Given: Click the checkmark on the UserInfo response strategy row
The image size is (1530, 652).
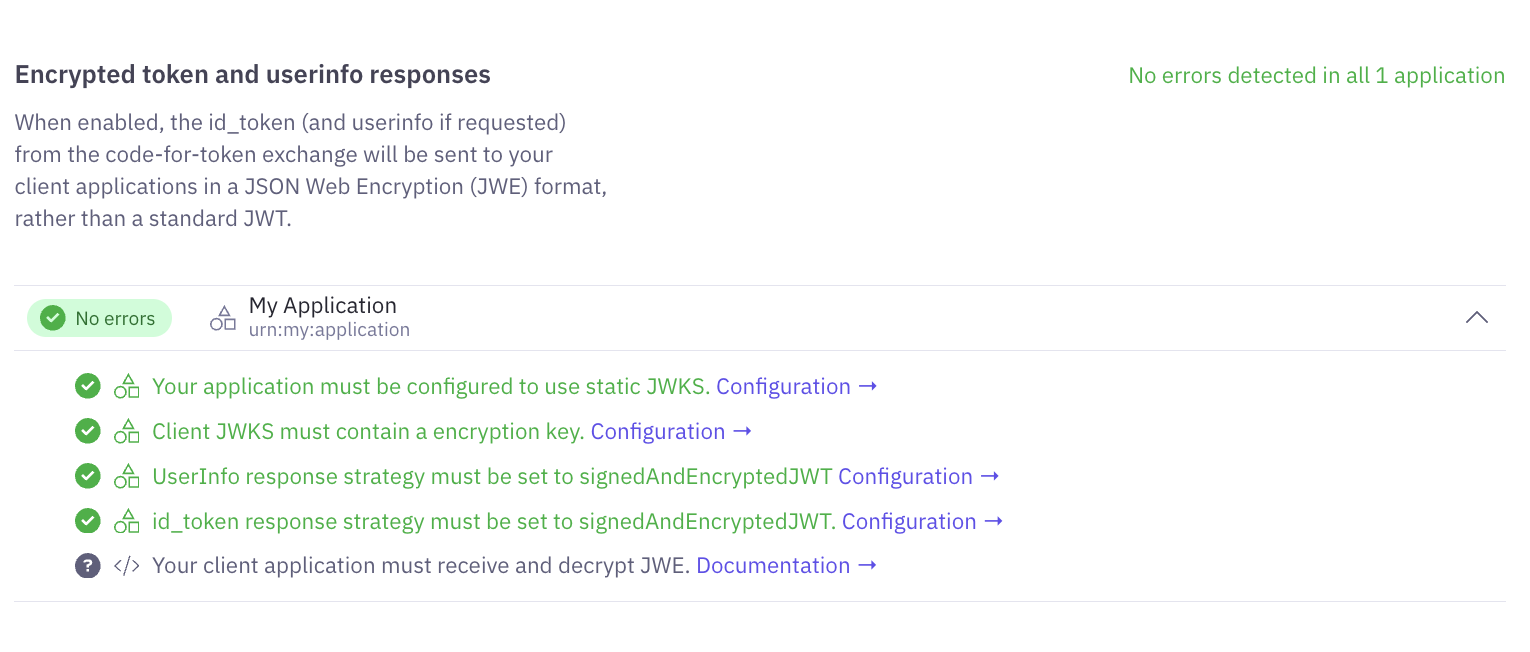Looking at the screenshot, I should (87, 476).
